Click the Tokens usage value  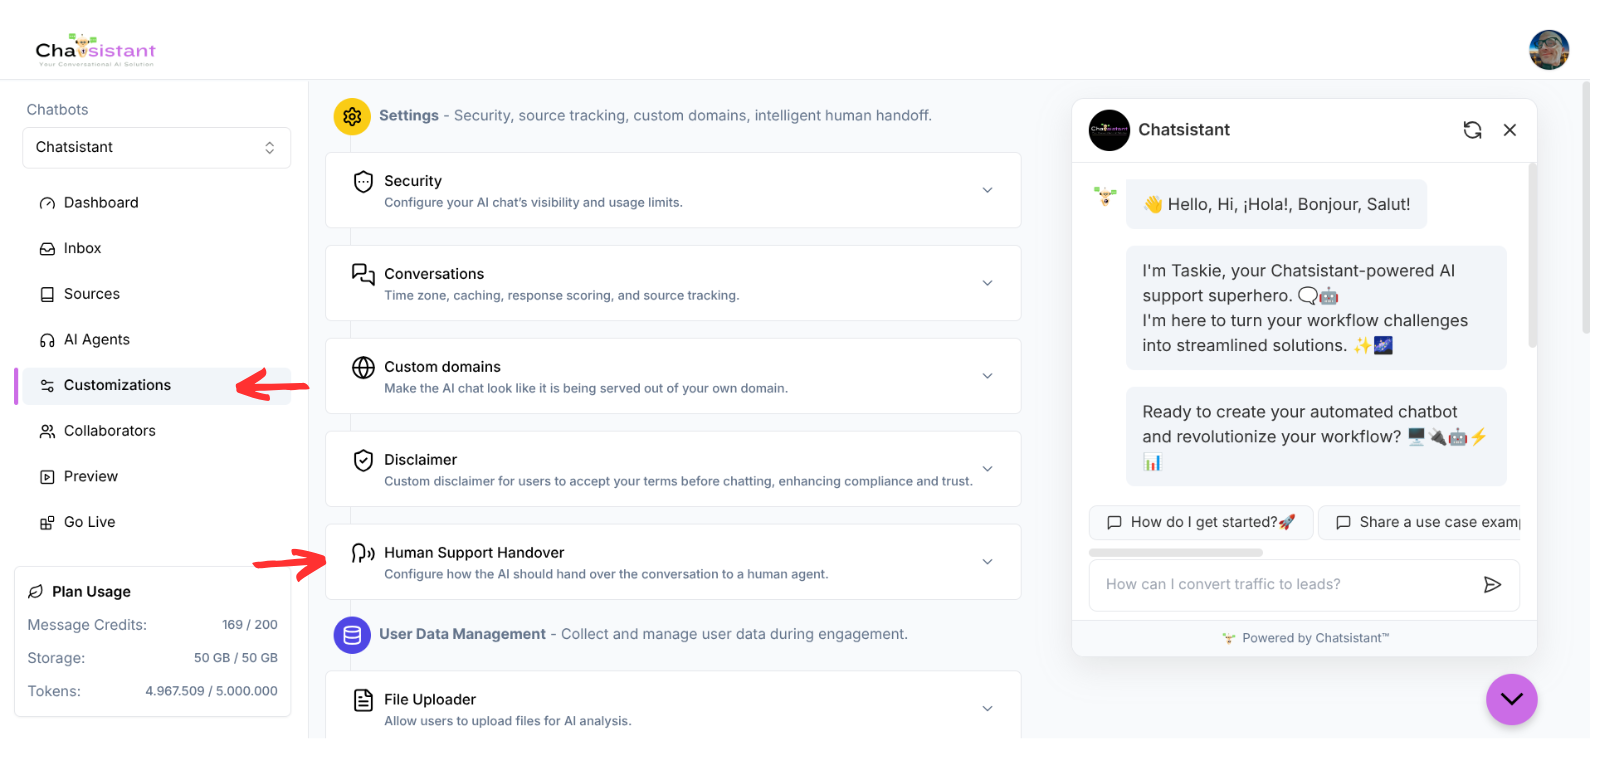coord(211,691)
